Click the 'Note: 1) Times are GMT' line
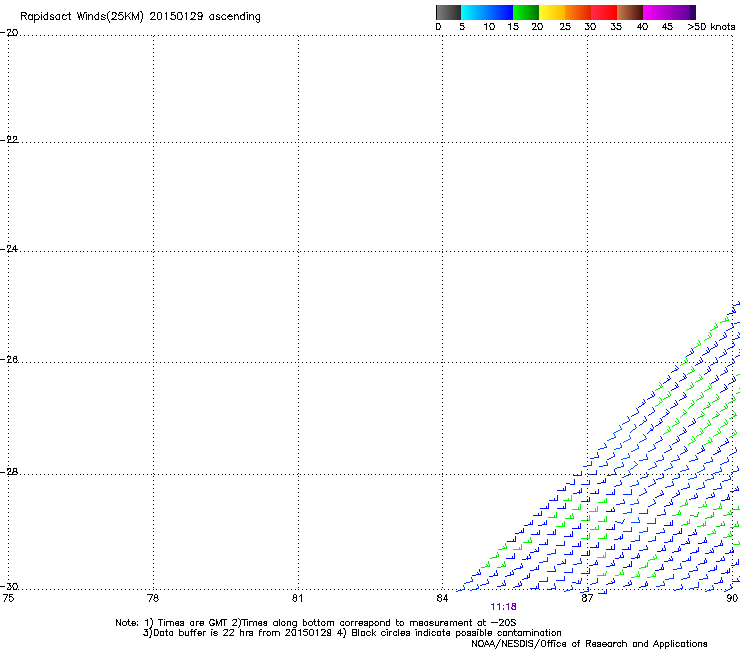Screen dimensions: 740x650 coord(315,623)
